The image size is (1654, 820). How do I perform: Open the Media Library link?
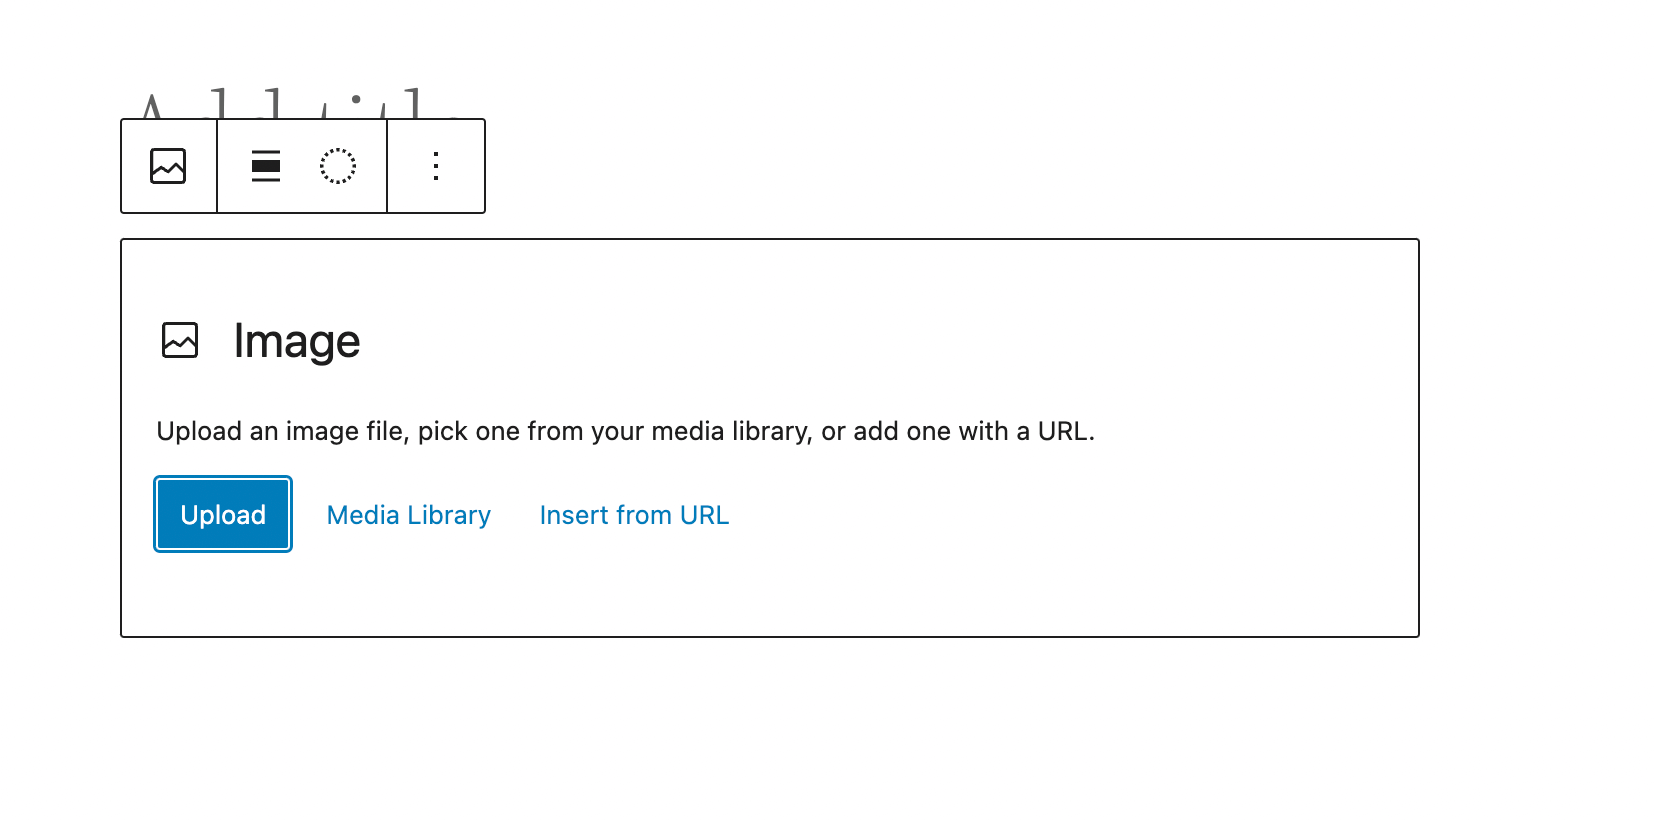pos(409,515)
